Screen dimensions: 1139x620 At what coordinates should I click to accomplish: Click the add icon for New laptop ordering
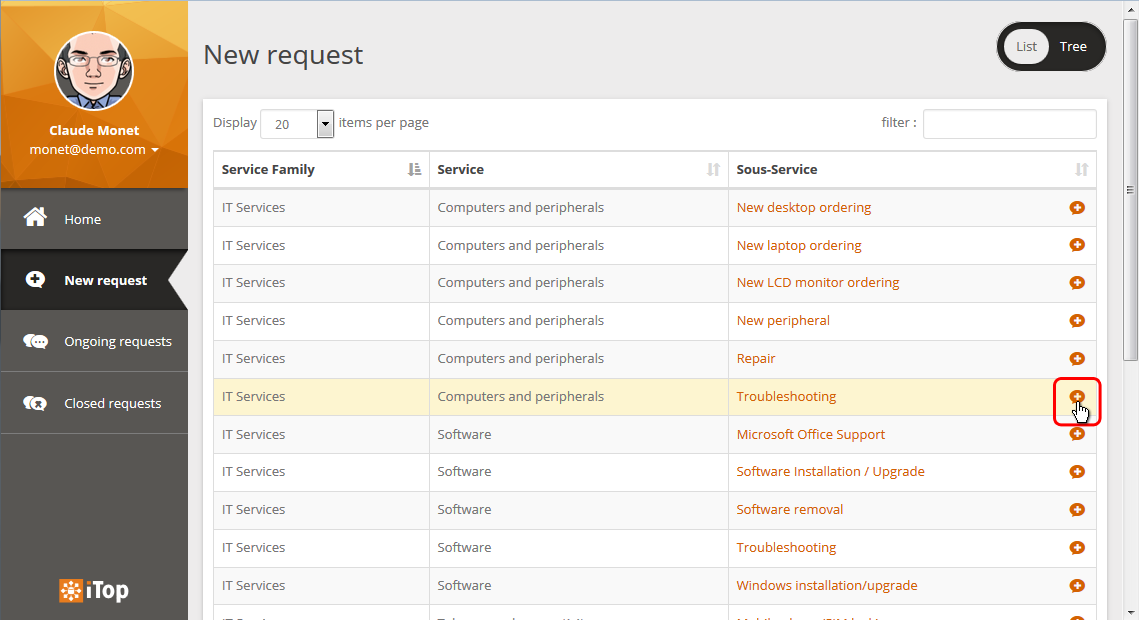1077,245
